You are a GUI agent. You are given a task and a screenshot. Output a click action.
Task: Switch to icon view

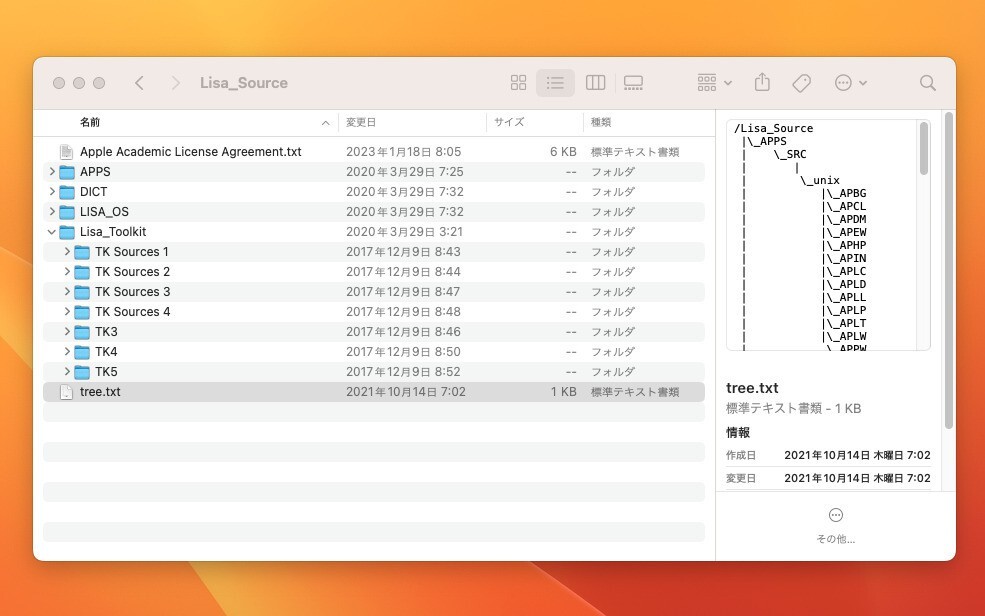point(518,82)
